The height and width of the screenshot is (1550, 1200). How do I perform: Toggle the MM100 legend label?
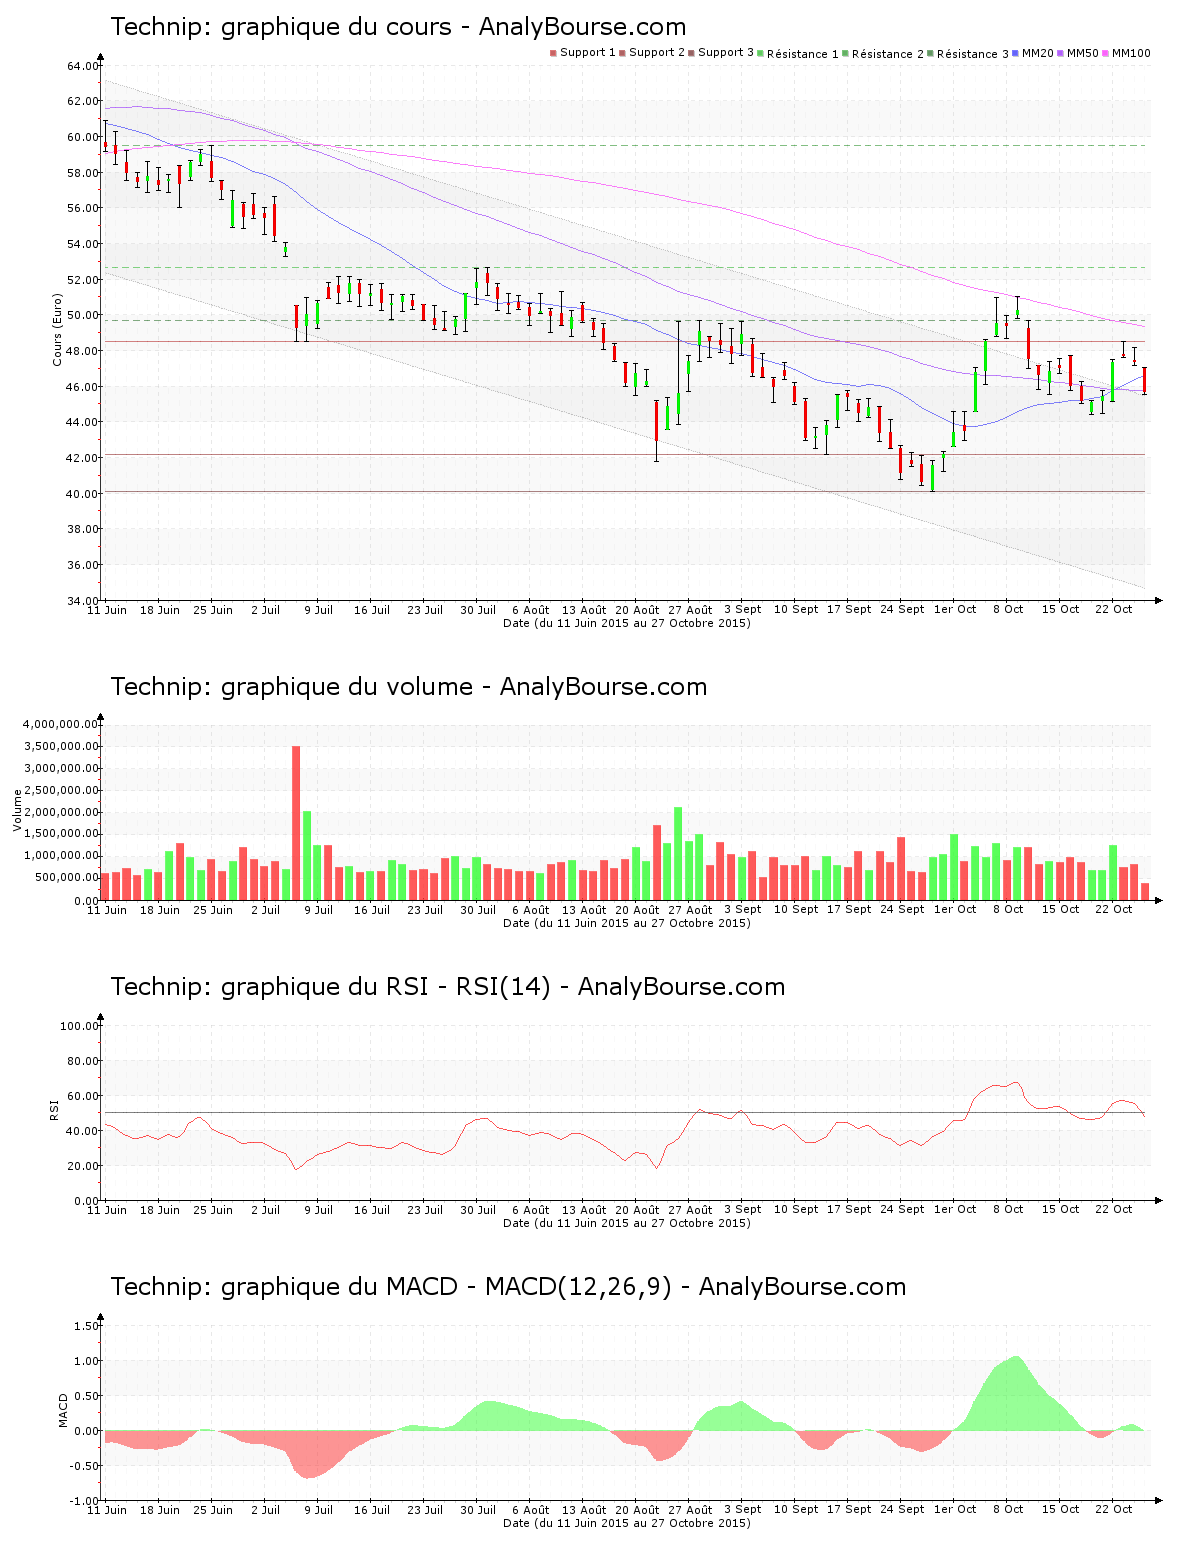point(1131,53)
